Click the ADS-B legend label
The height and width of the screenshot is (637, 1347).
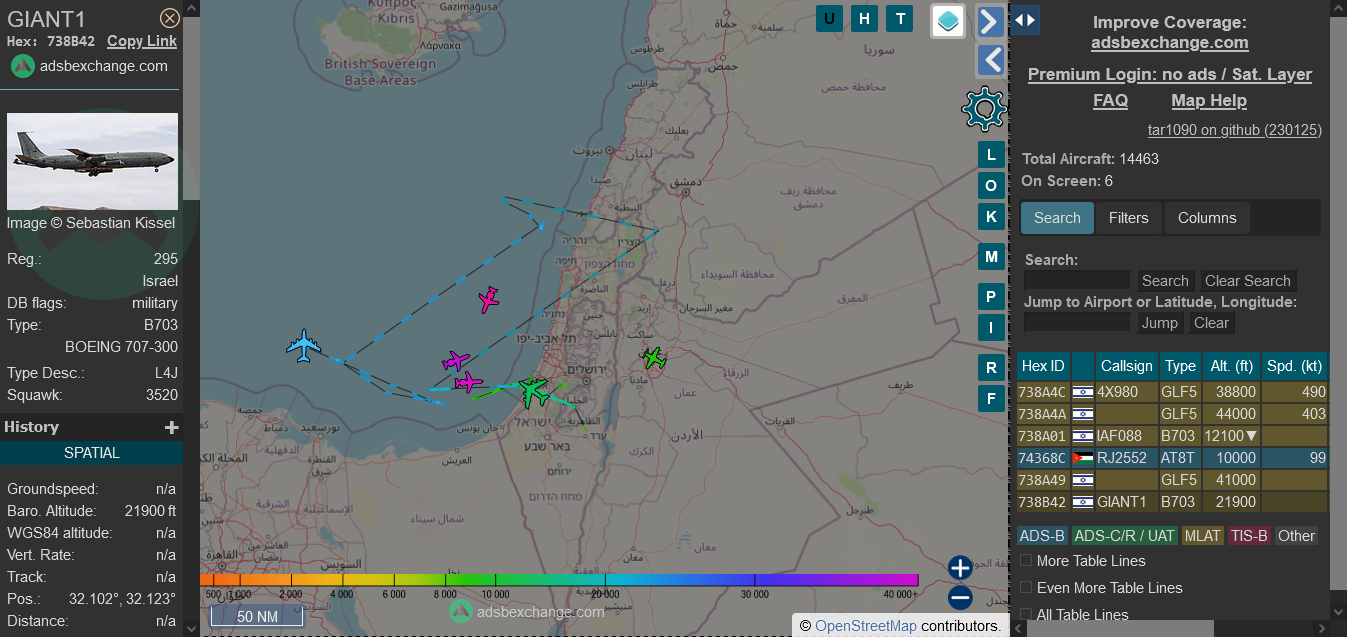pyautogui.click(x=1043, y=536)
